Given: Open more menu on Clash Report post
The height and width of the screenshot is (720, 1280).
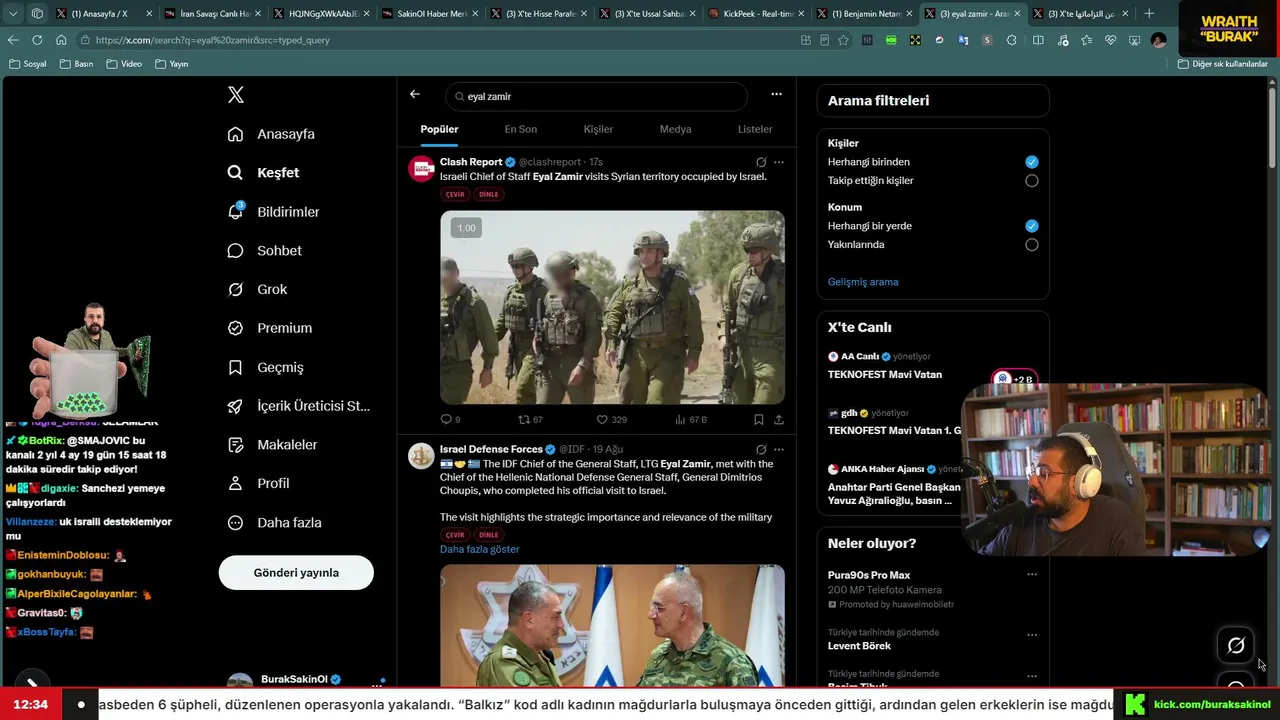Looking at the screenshot, I should click(x=779, y=162).
